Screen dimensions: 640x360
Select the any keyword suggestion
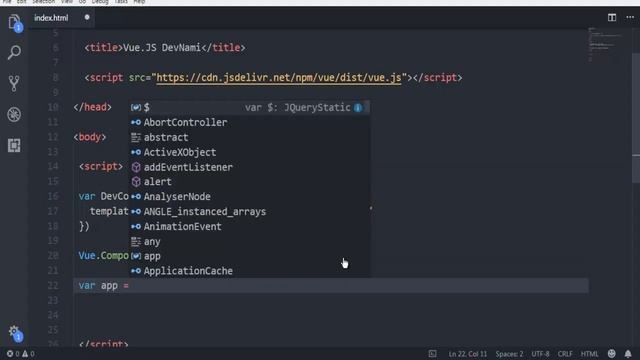(x=250, y=241)
